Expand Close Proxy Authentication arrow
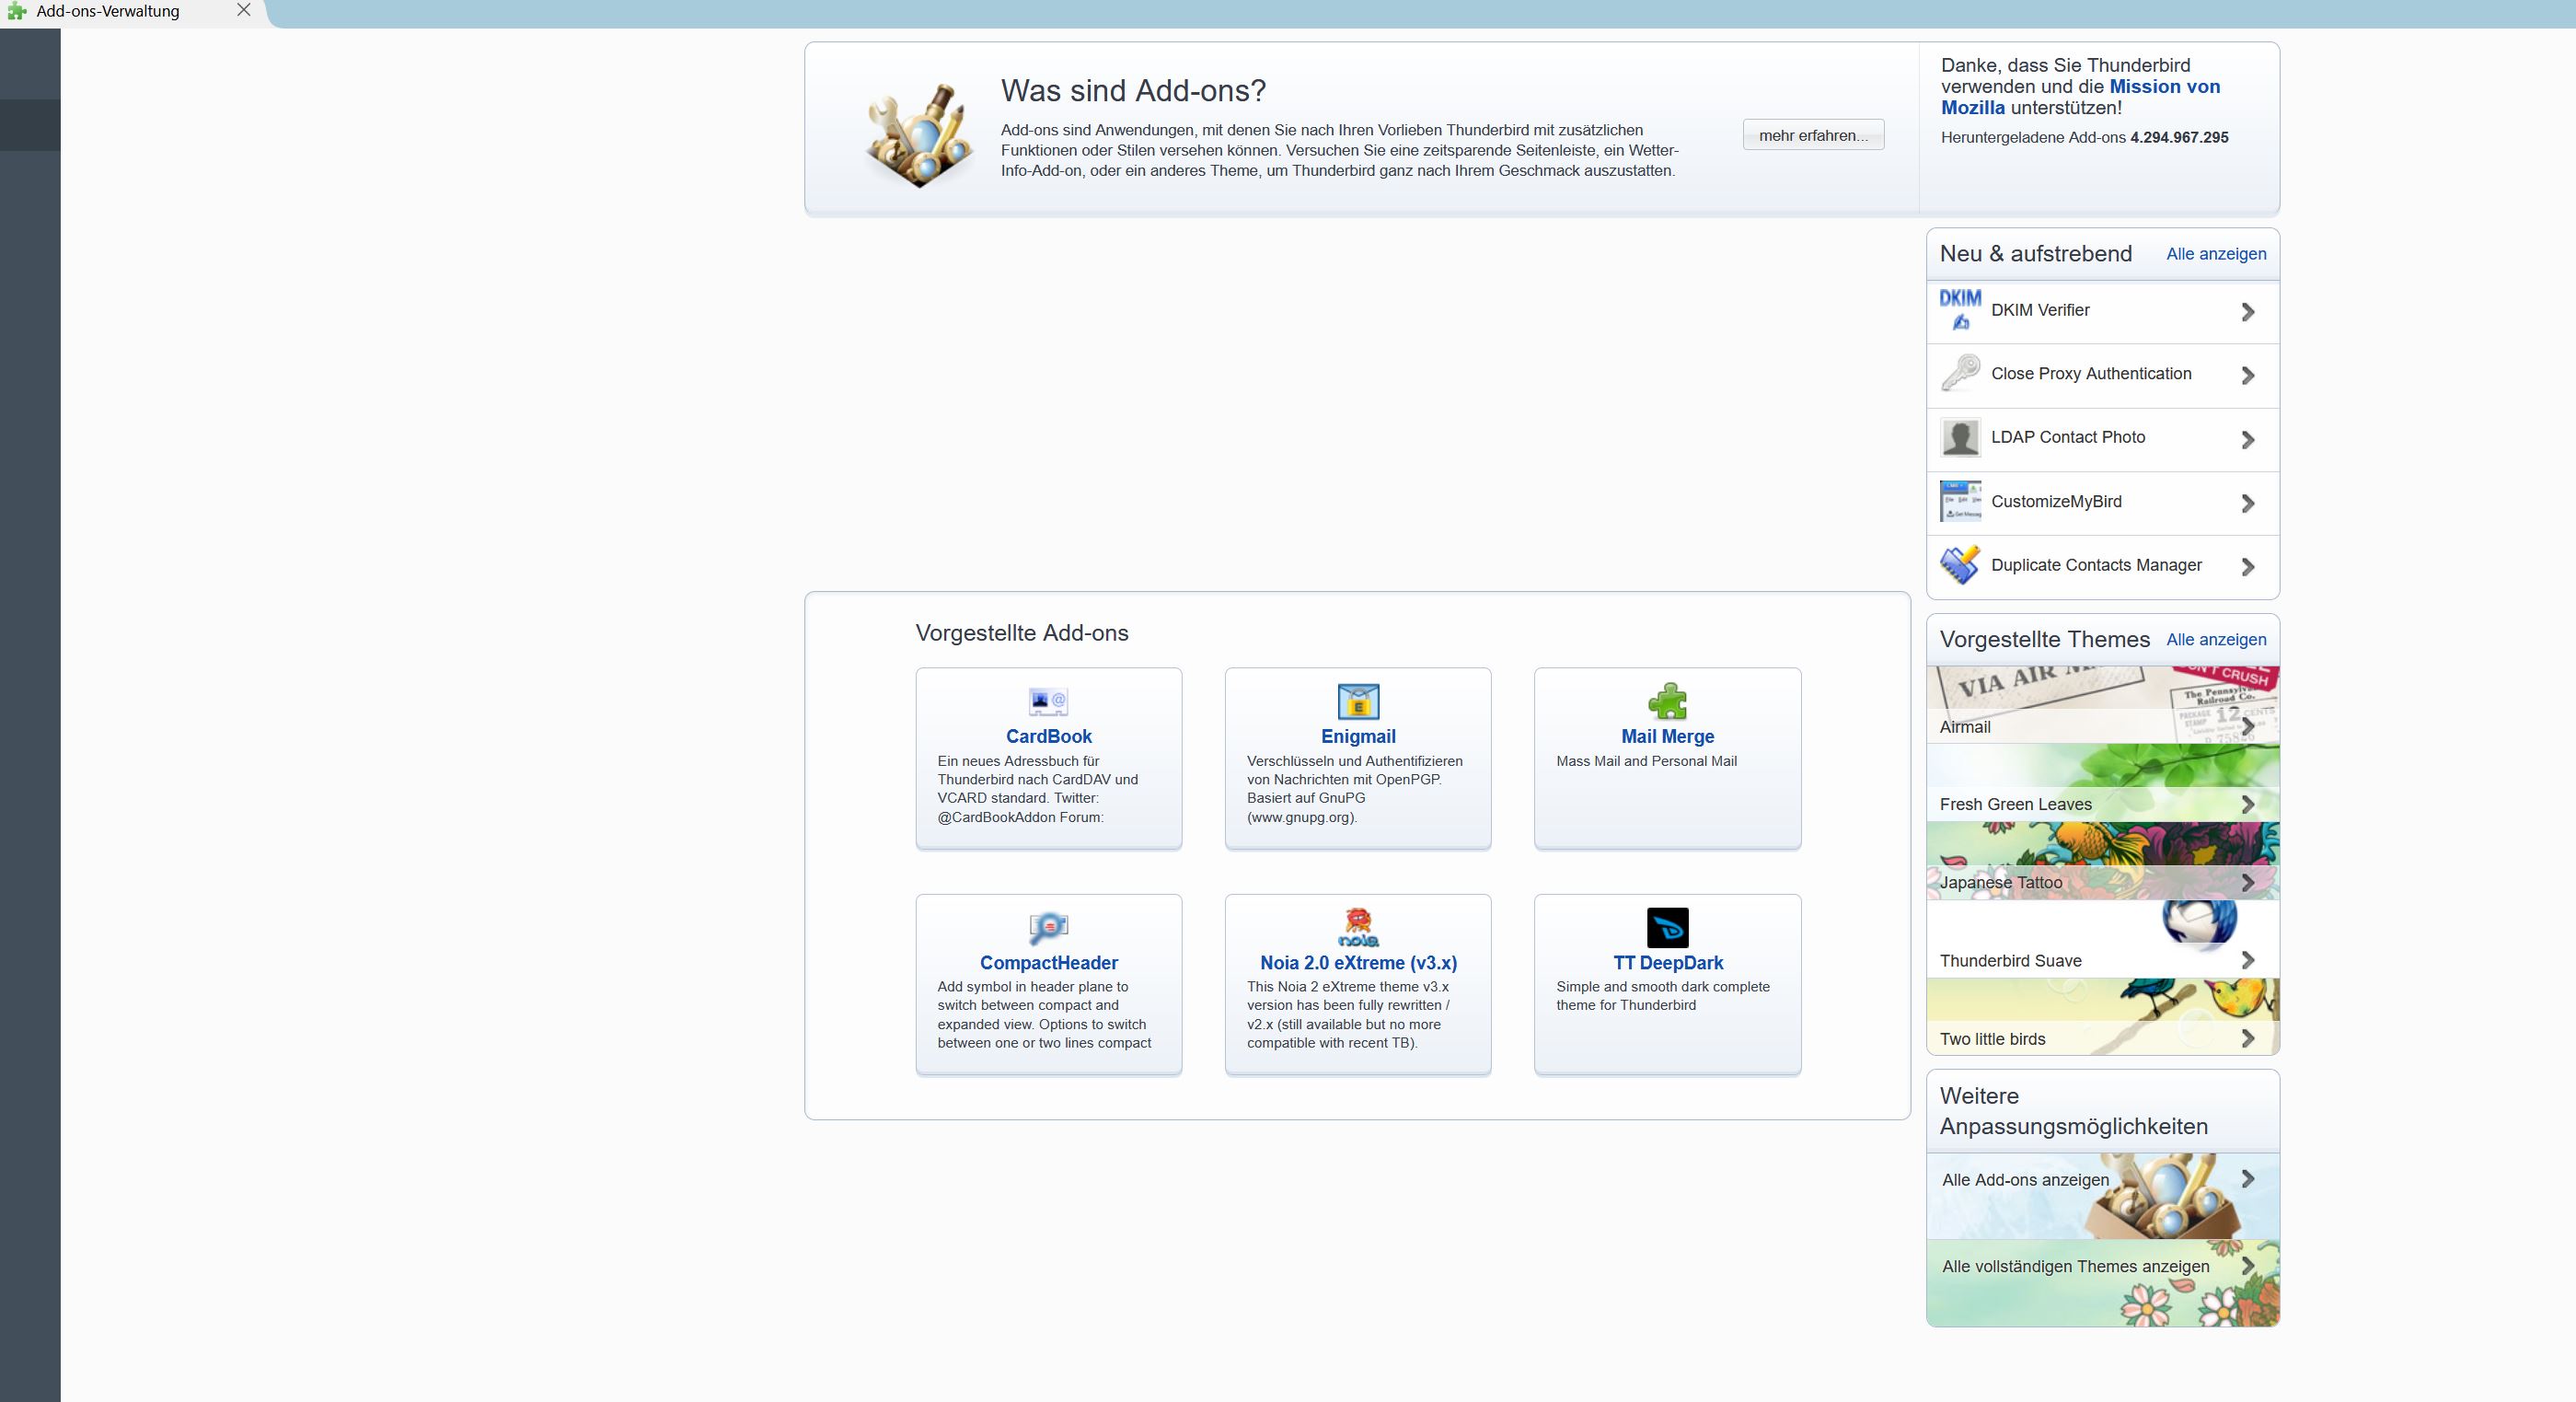Image resolution: width=2576 pixels, height=1402 pixels. 2247,375
